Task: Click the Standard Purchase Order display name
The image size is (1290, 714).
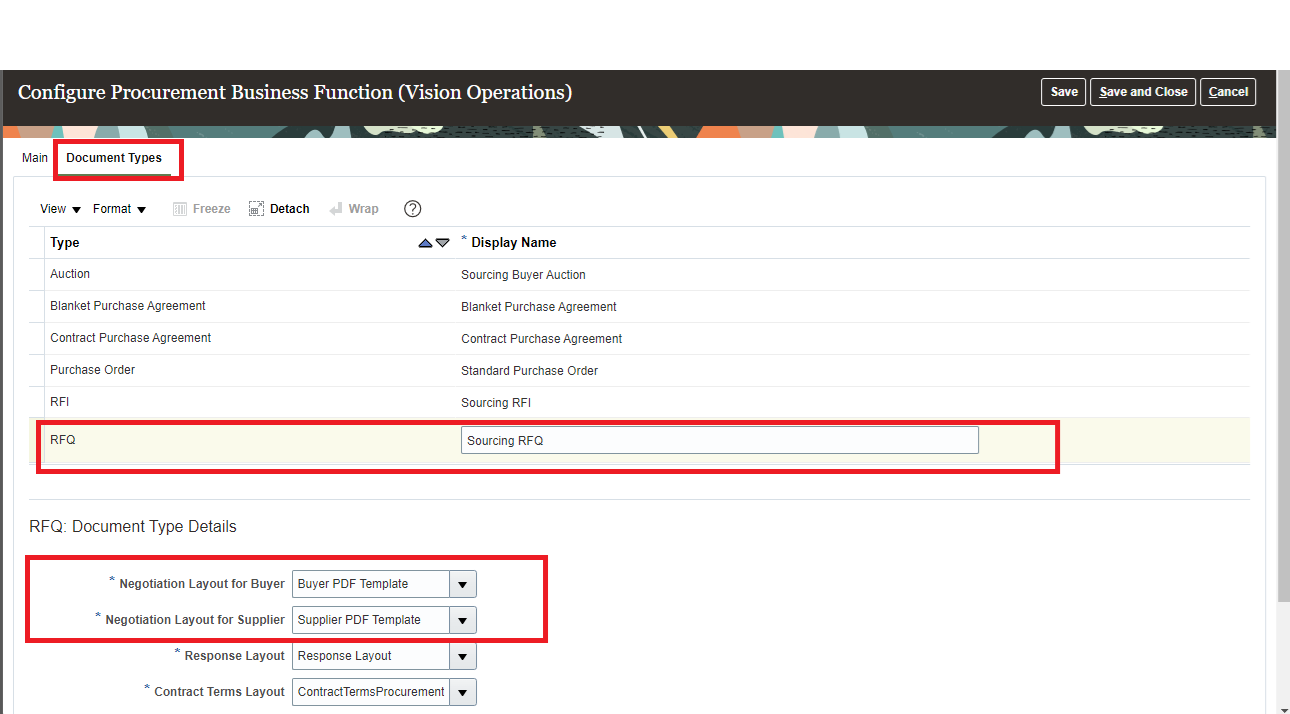Action: click(529, 371)
